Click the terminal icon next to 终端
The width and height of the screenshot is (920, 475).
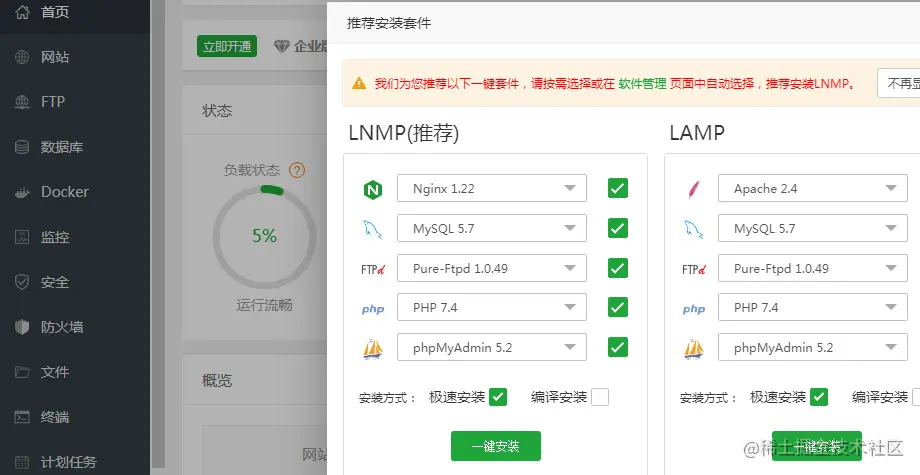coord(22,417)
